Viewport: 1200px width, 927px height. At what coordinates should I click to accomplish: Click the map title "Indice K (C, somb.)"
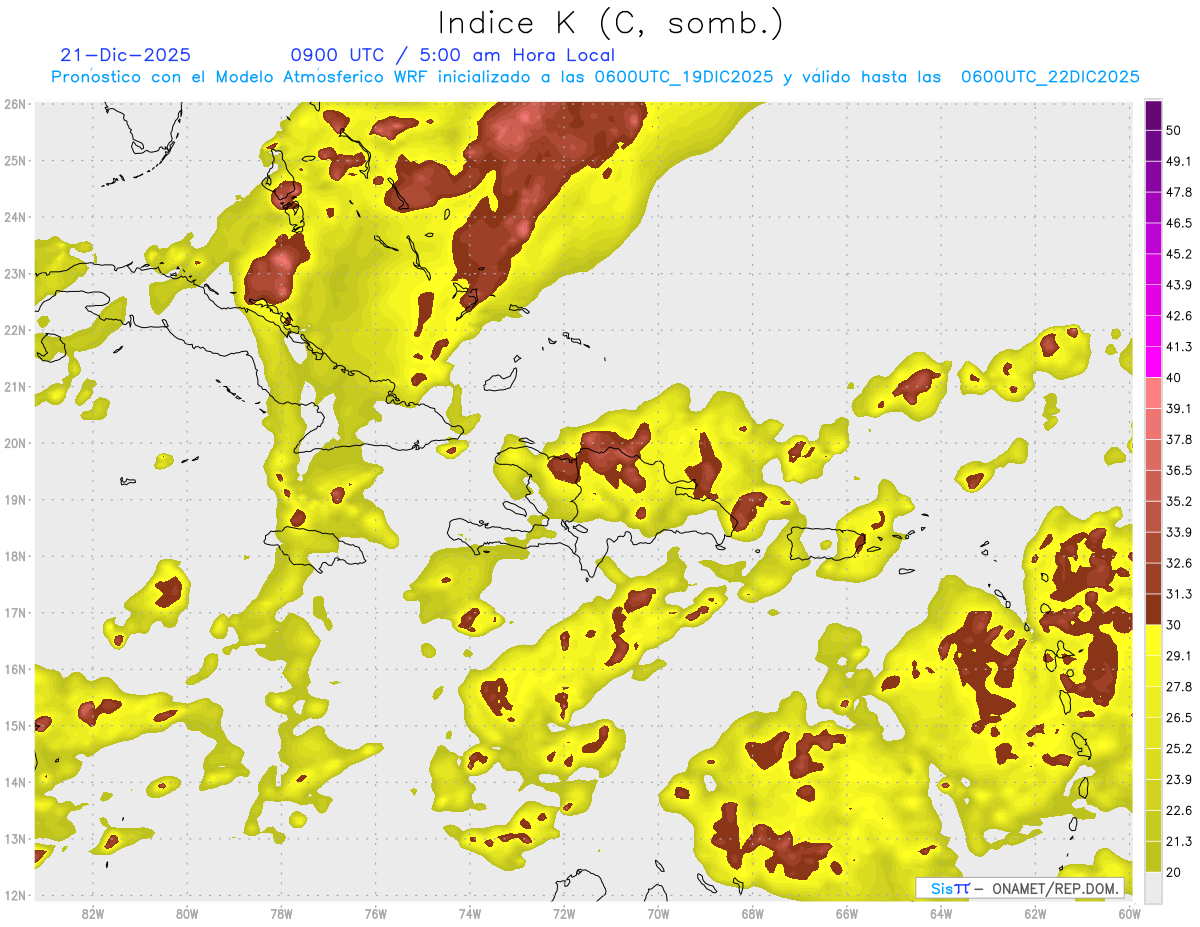(x=611, y=23)
